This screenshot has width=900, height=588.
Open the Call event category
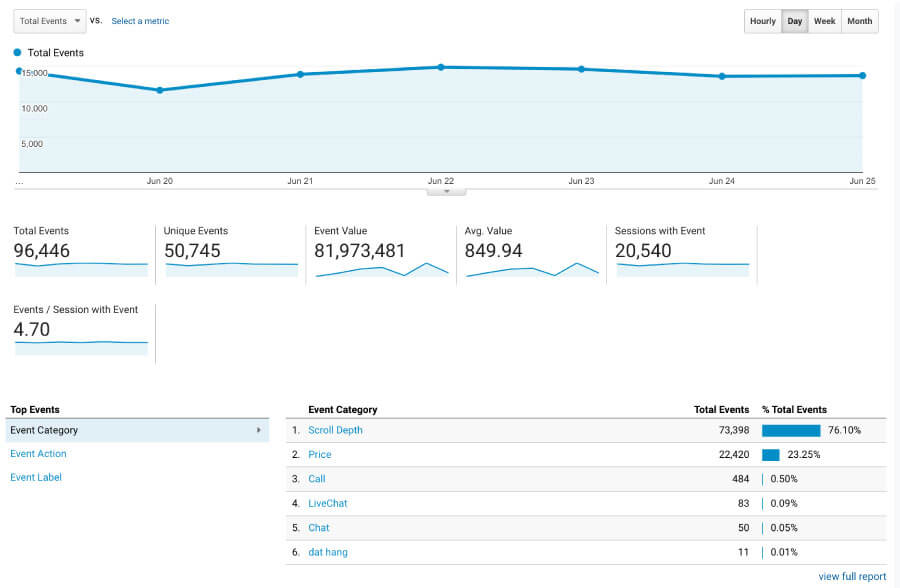[x=317, y=479]
